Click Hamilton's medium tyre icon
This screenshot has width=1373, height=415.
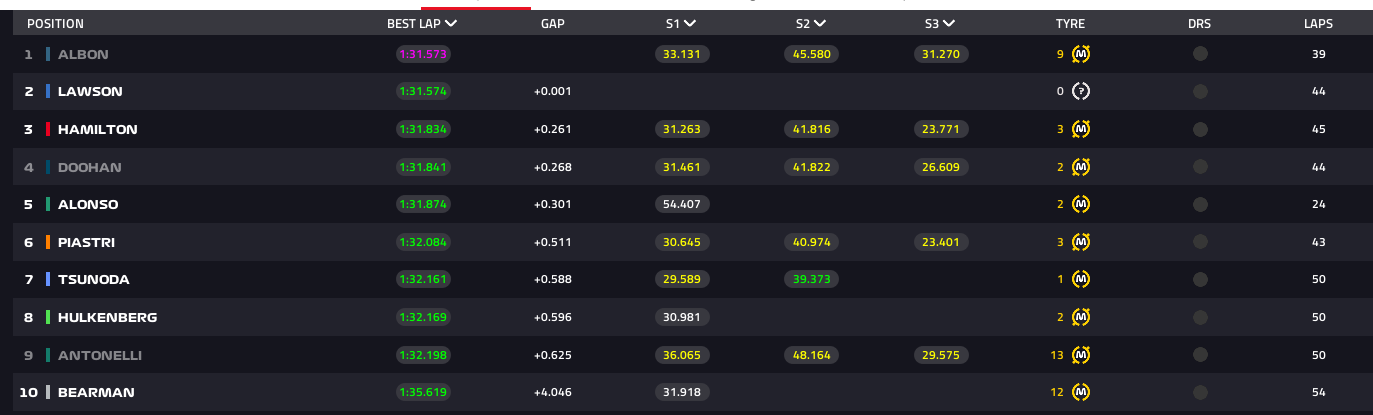pyautogui.click(x=1080, y=129)
